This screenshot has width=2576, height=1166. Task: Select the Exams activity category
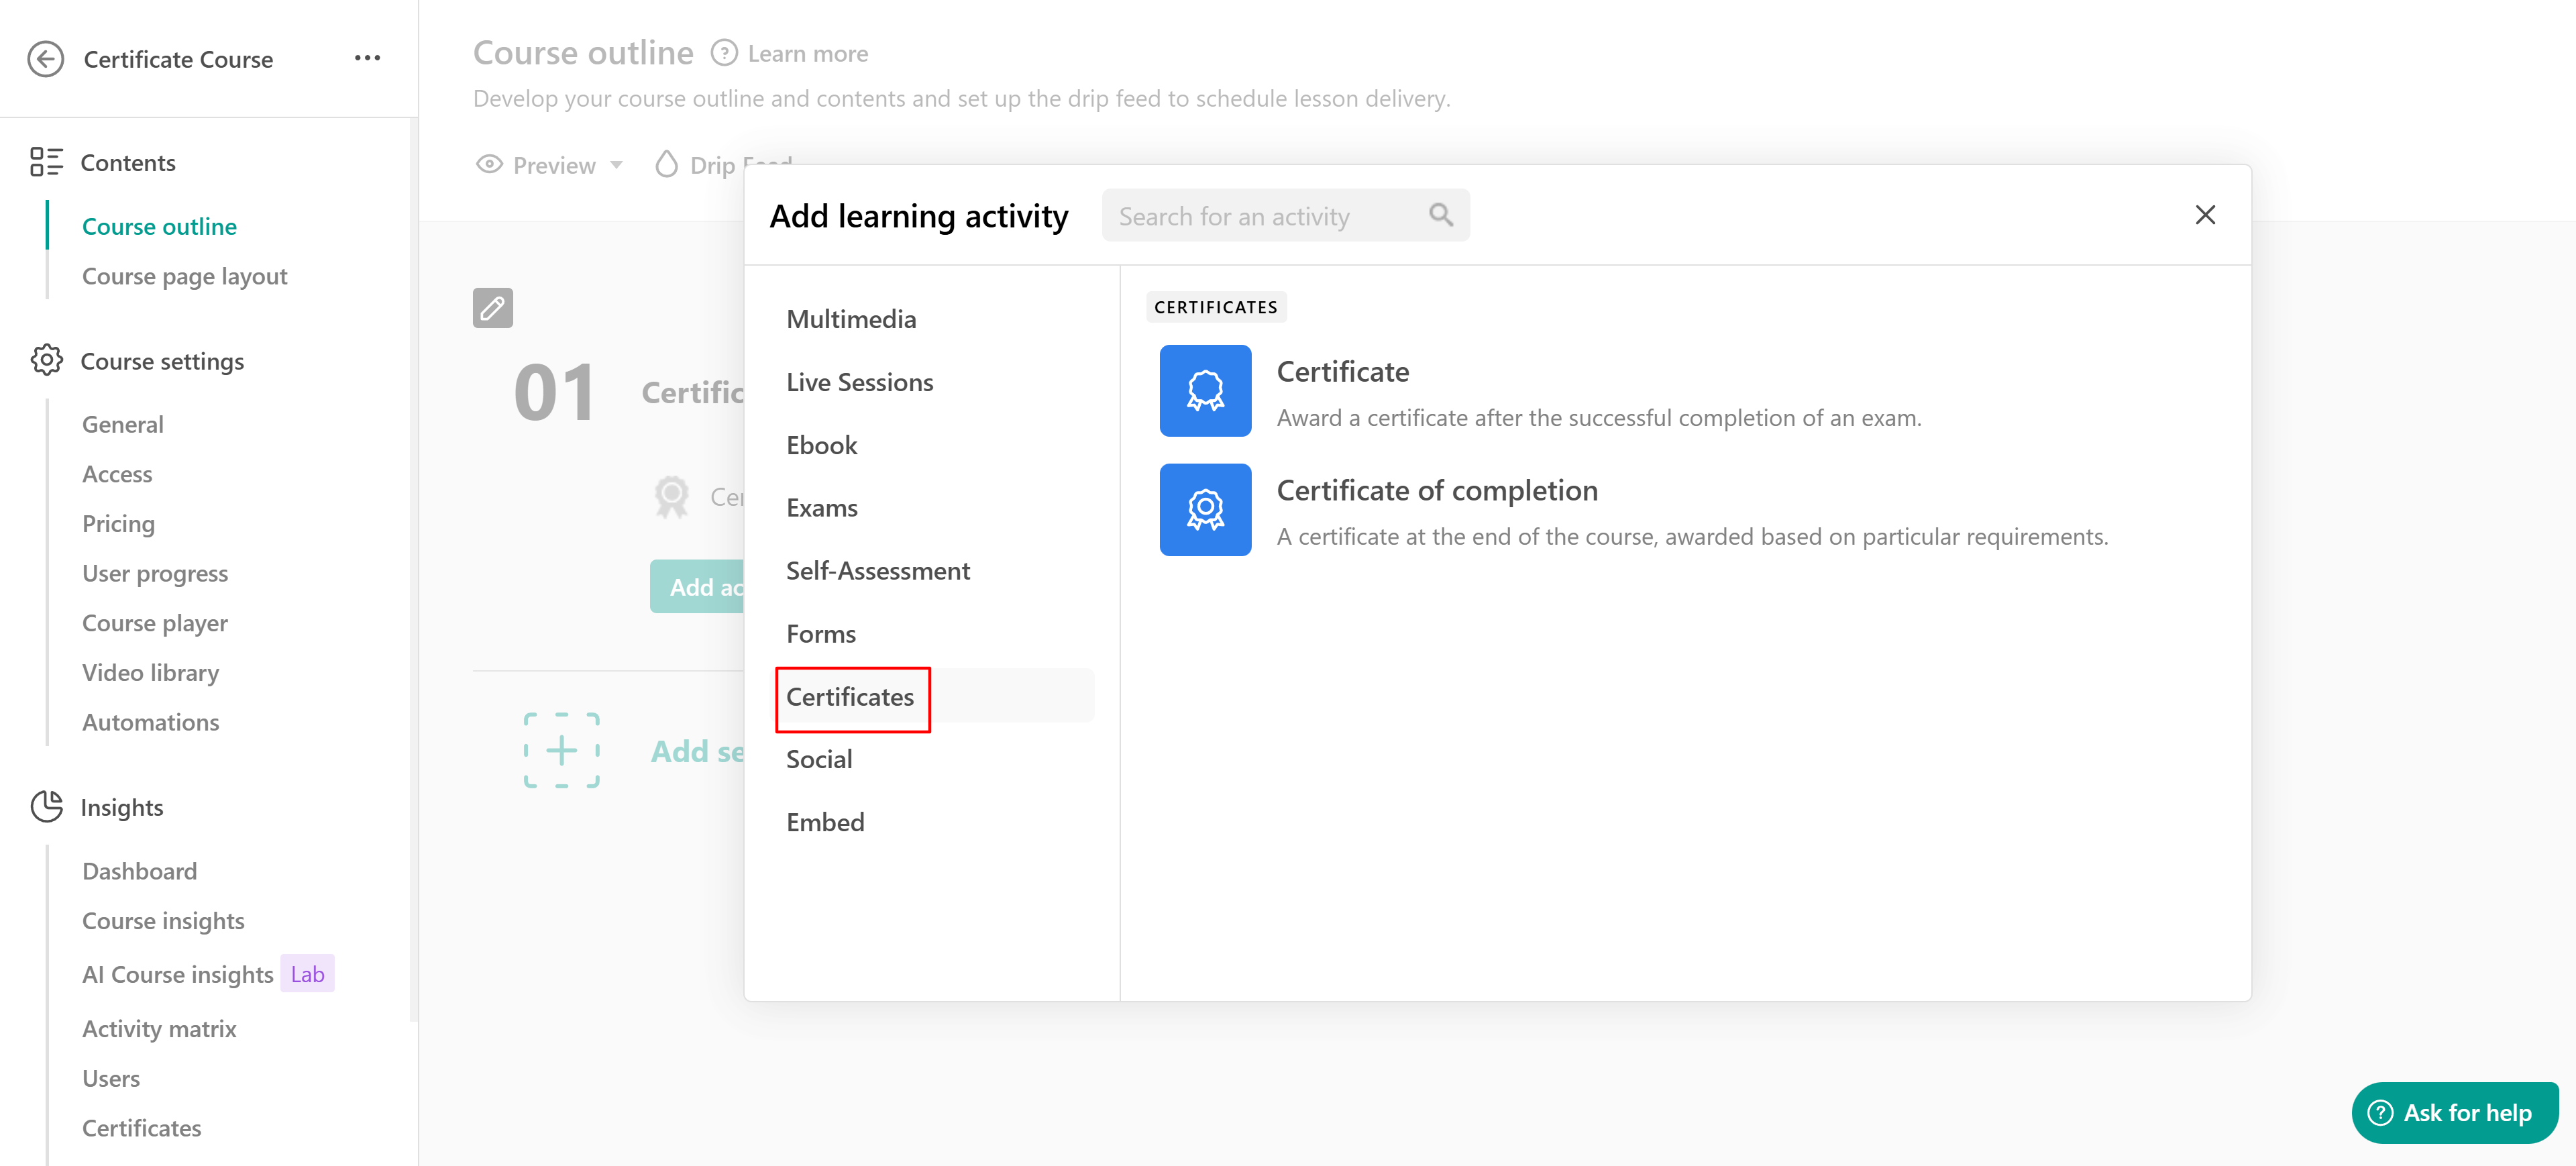[x=821, y=508]
